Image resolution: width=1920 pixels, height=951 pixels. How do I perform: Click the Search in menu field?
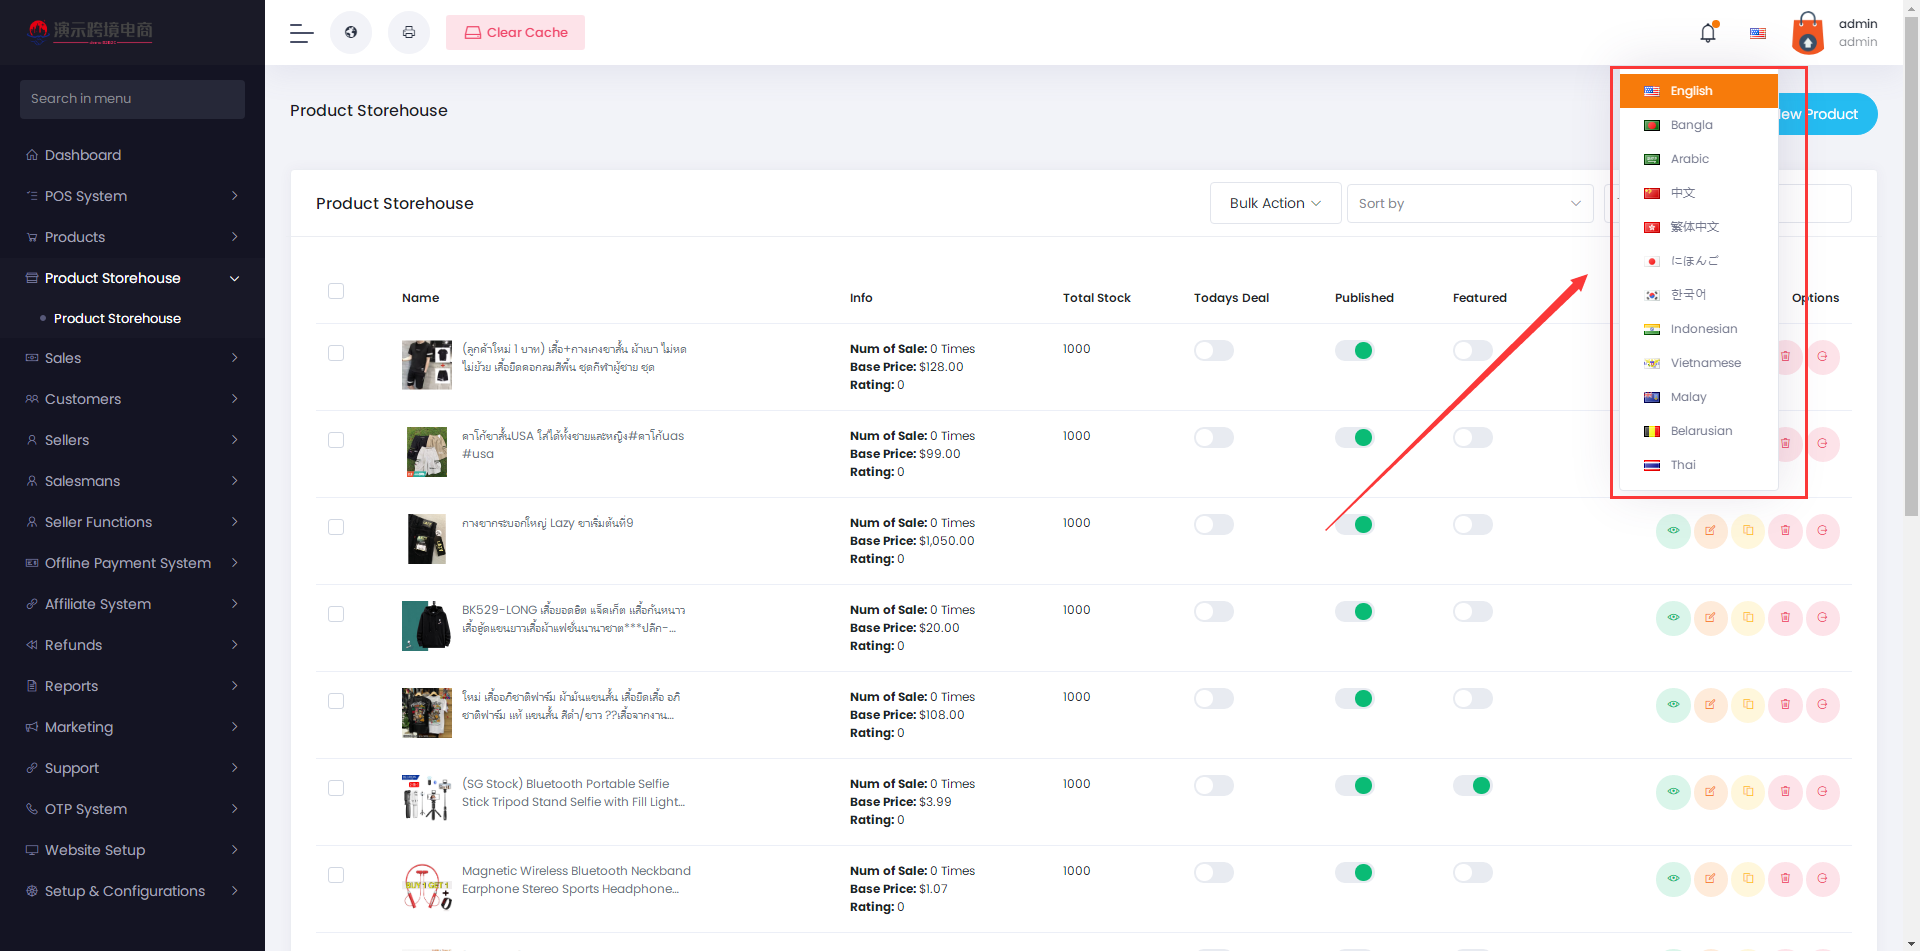pyautogui.click(x=132, y=99)
